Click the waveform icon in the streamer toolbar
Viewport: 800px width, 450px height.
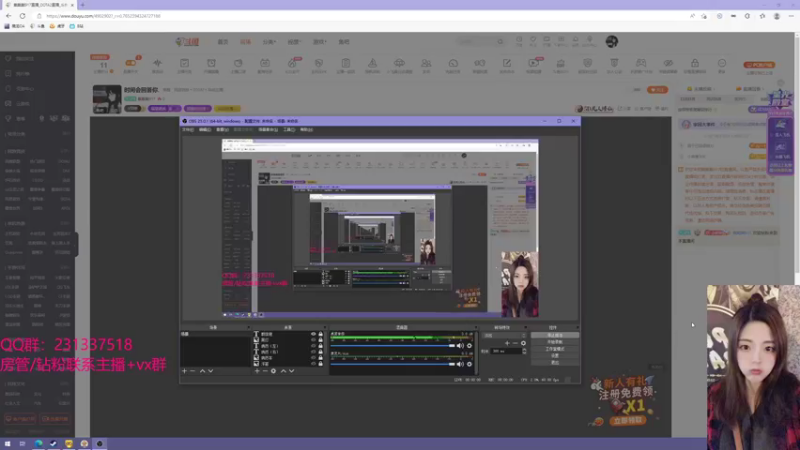click(x=158, y=63)
